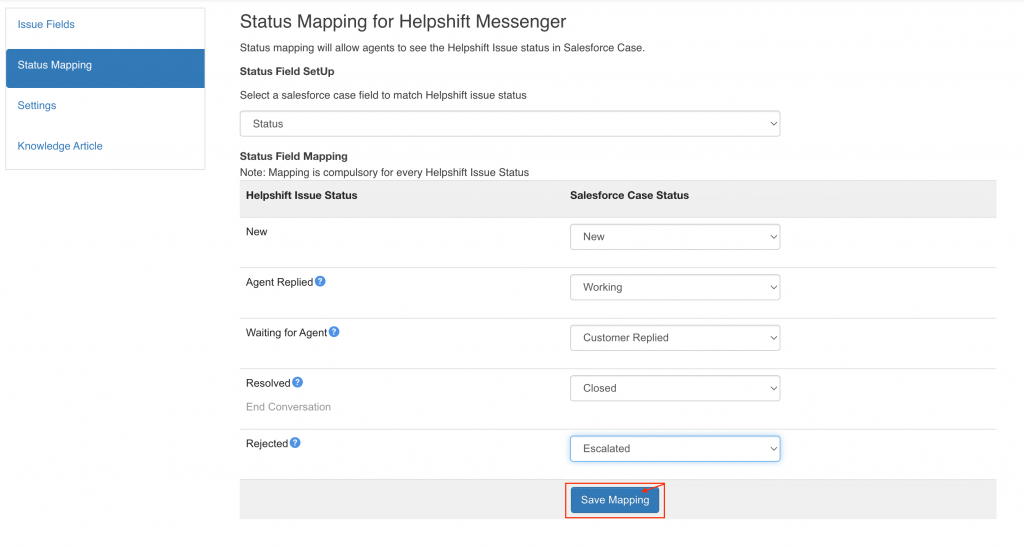Click the question mark icon beside Rejected
Screen dimensions: 1024x547
(x=295, y=443)
